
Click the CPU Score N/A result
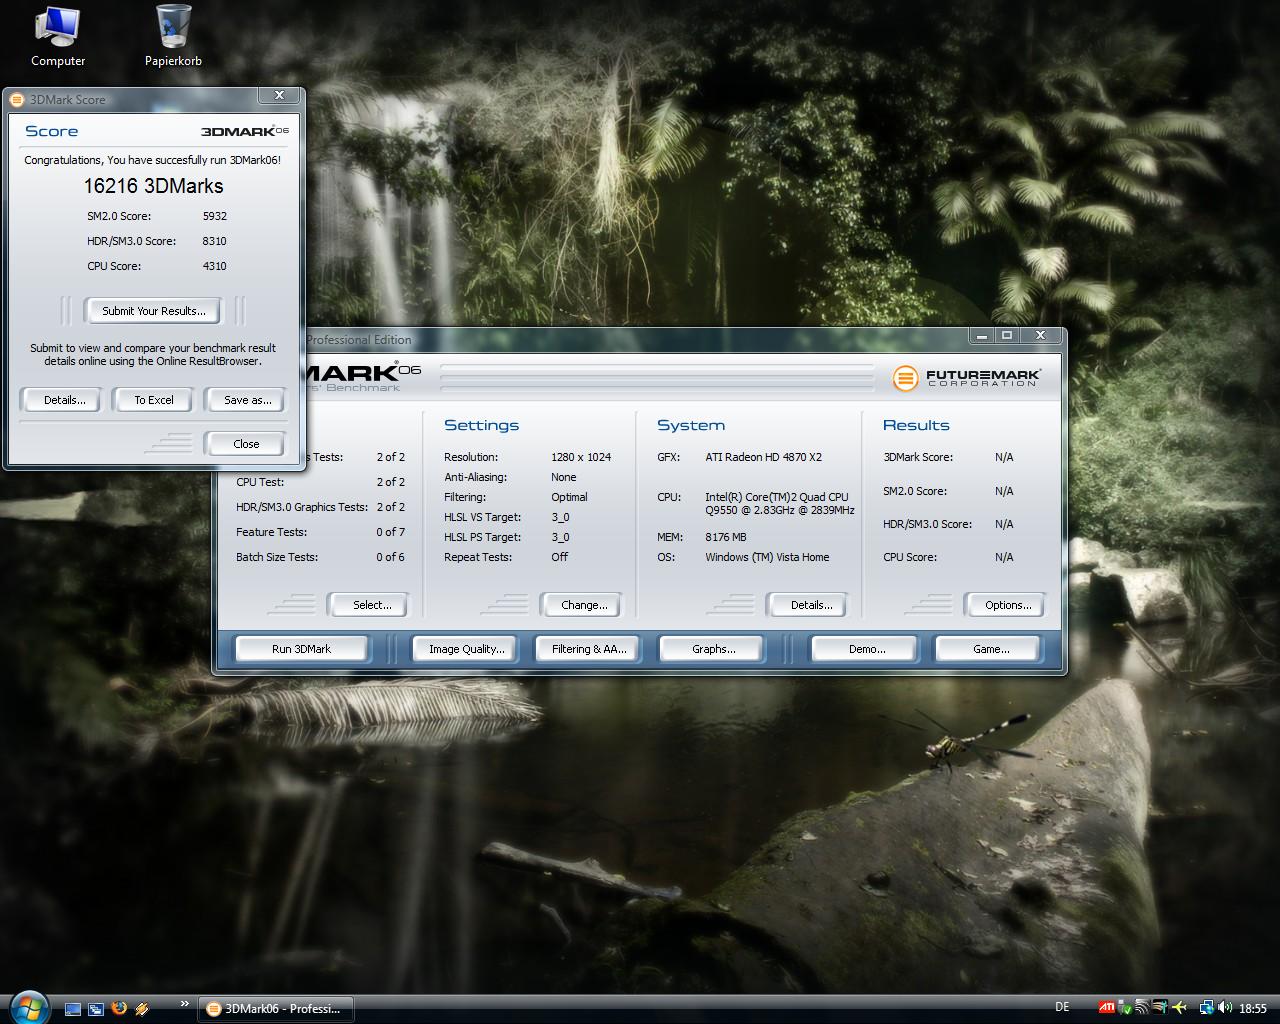pos(1004,557)
